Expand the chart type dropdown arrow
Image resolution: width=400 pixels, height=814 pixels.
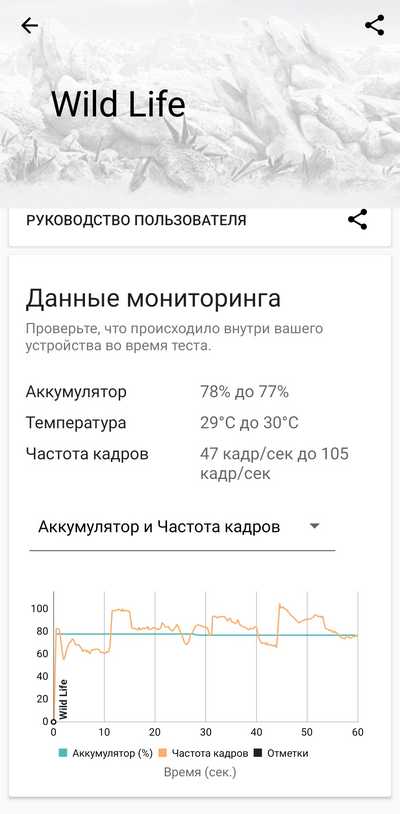tap(314, 526)
